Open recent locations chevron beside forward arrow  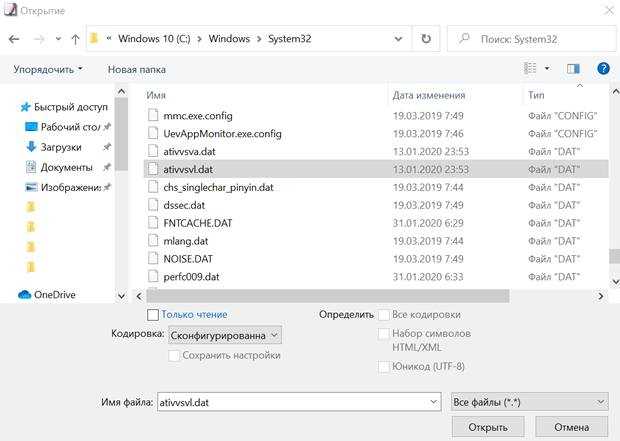coord(58,39)
